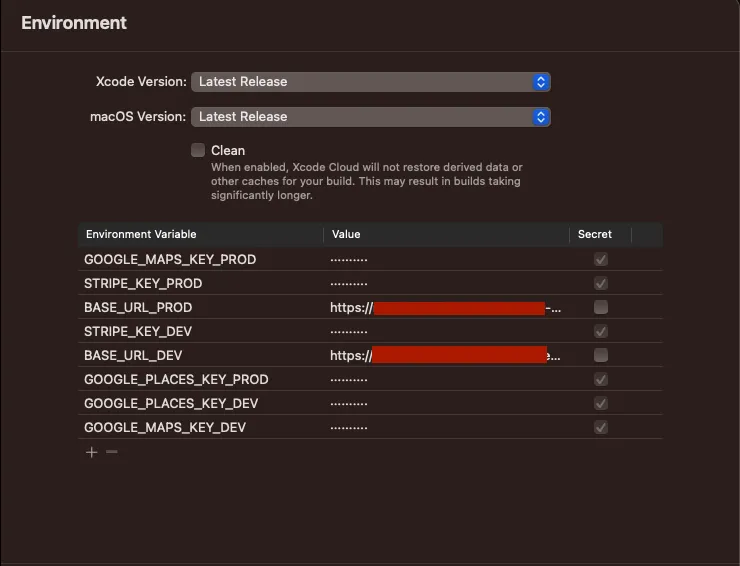
Task: Select the GOOGLE_MAPS_KEY_PROD variable name
Action: pyautogui.click(x=170, y=260)
